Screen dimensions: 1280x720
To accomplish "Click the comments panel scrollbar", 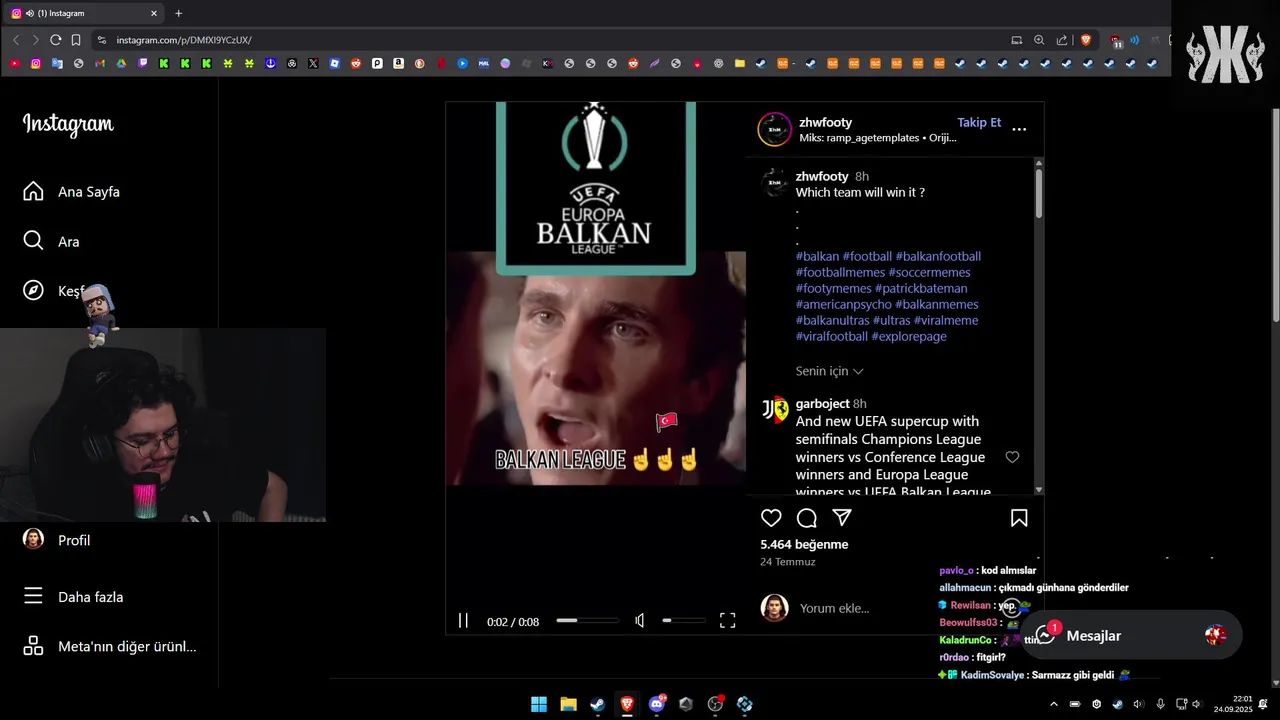I will (x=1039, y=194).
